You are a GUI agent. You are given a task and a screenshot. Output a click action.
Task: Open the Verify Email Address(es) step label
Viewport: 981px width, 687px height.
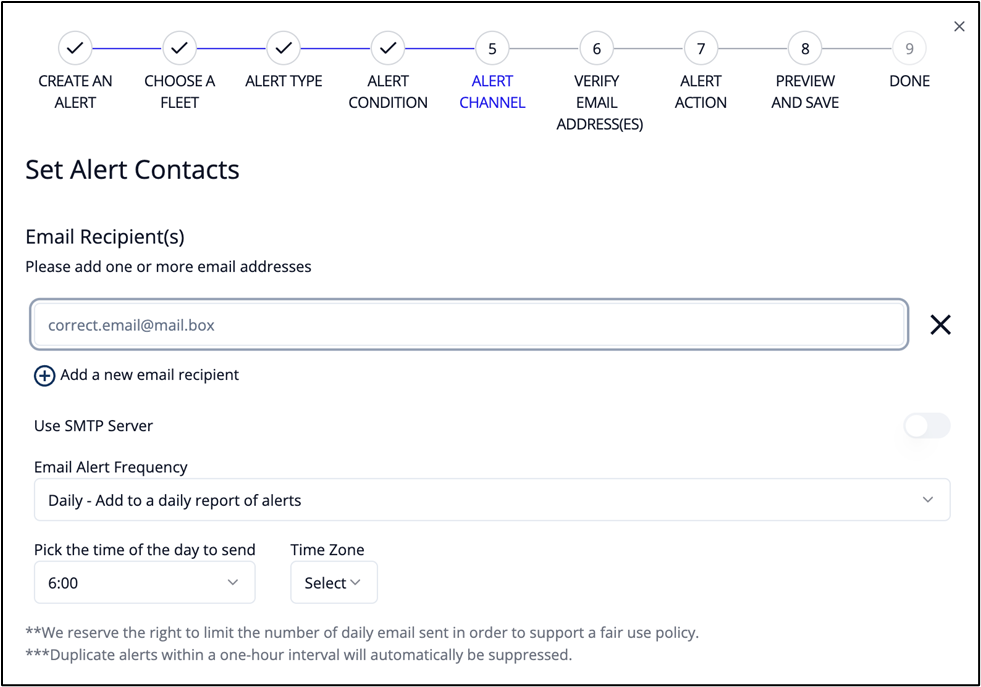tap(596, 102)
